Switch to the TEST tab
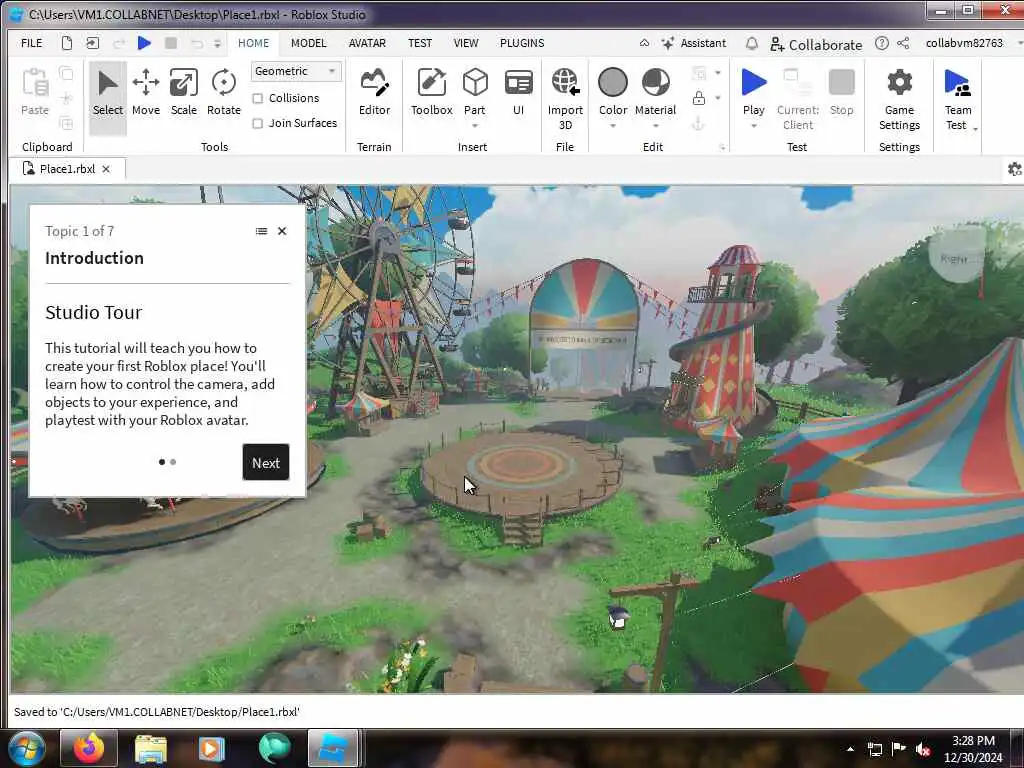Screen dimensions: 1024x768 click(420, 43)
